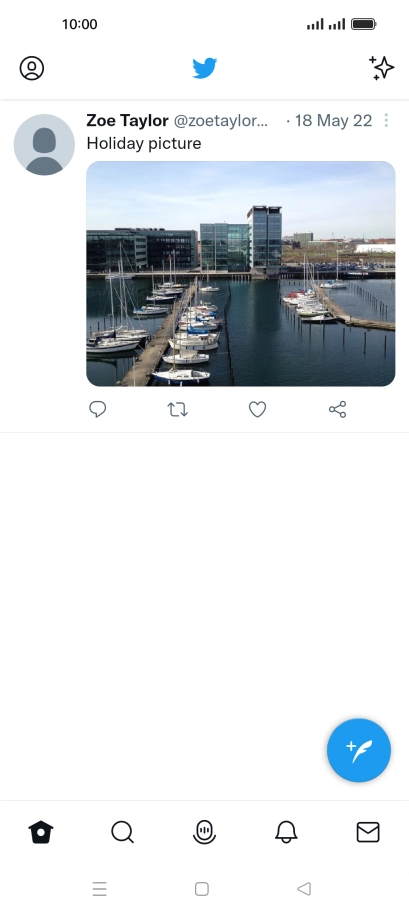Open the Search tab

122,832
